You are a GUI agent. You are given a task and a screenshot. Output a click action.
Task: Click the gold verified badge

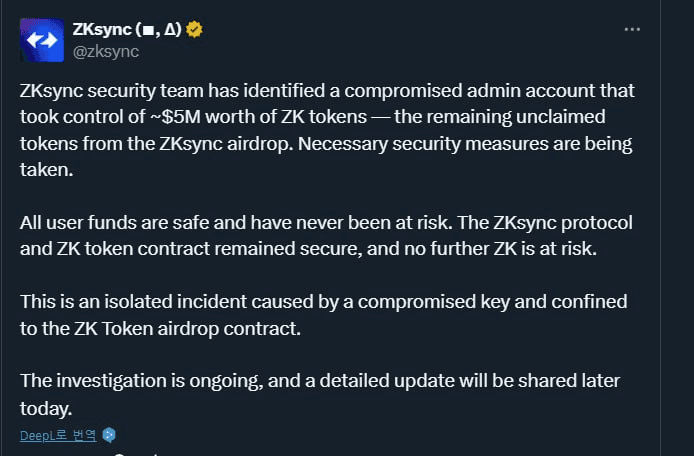click(x=195, y=29)
